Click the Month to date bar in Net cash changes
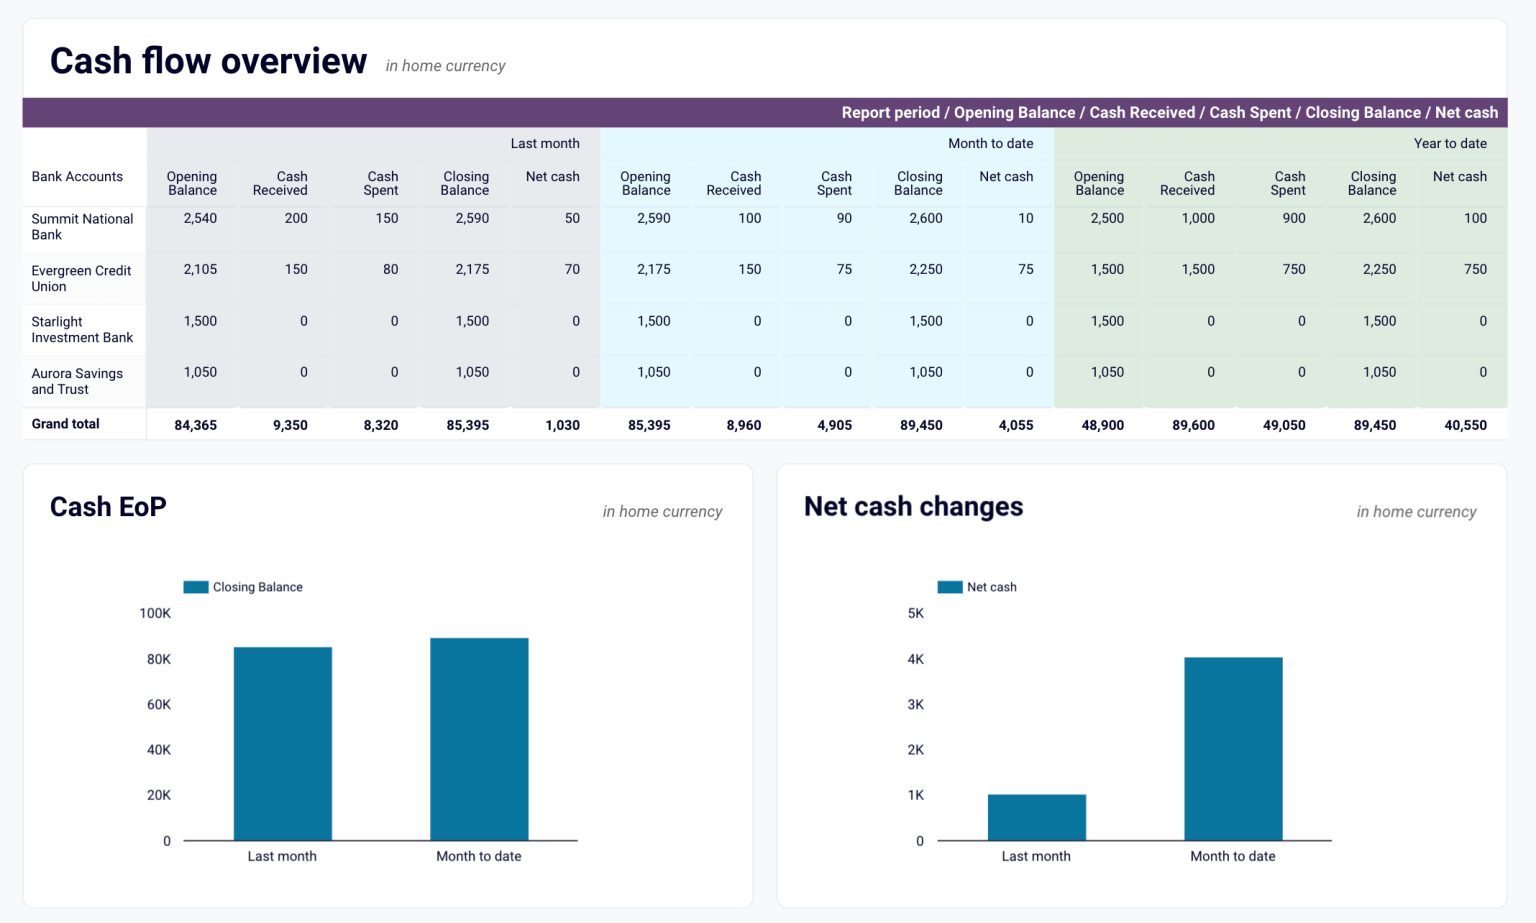The width and height of the screenshot is (1536, 923). (1232, 748)
